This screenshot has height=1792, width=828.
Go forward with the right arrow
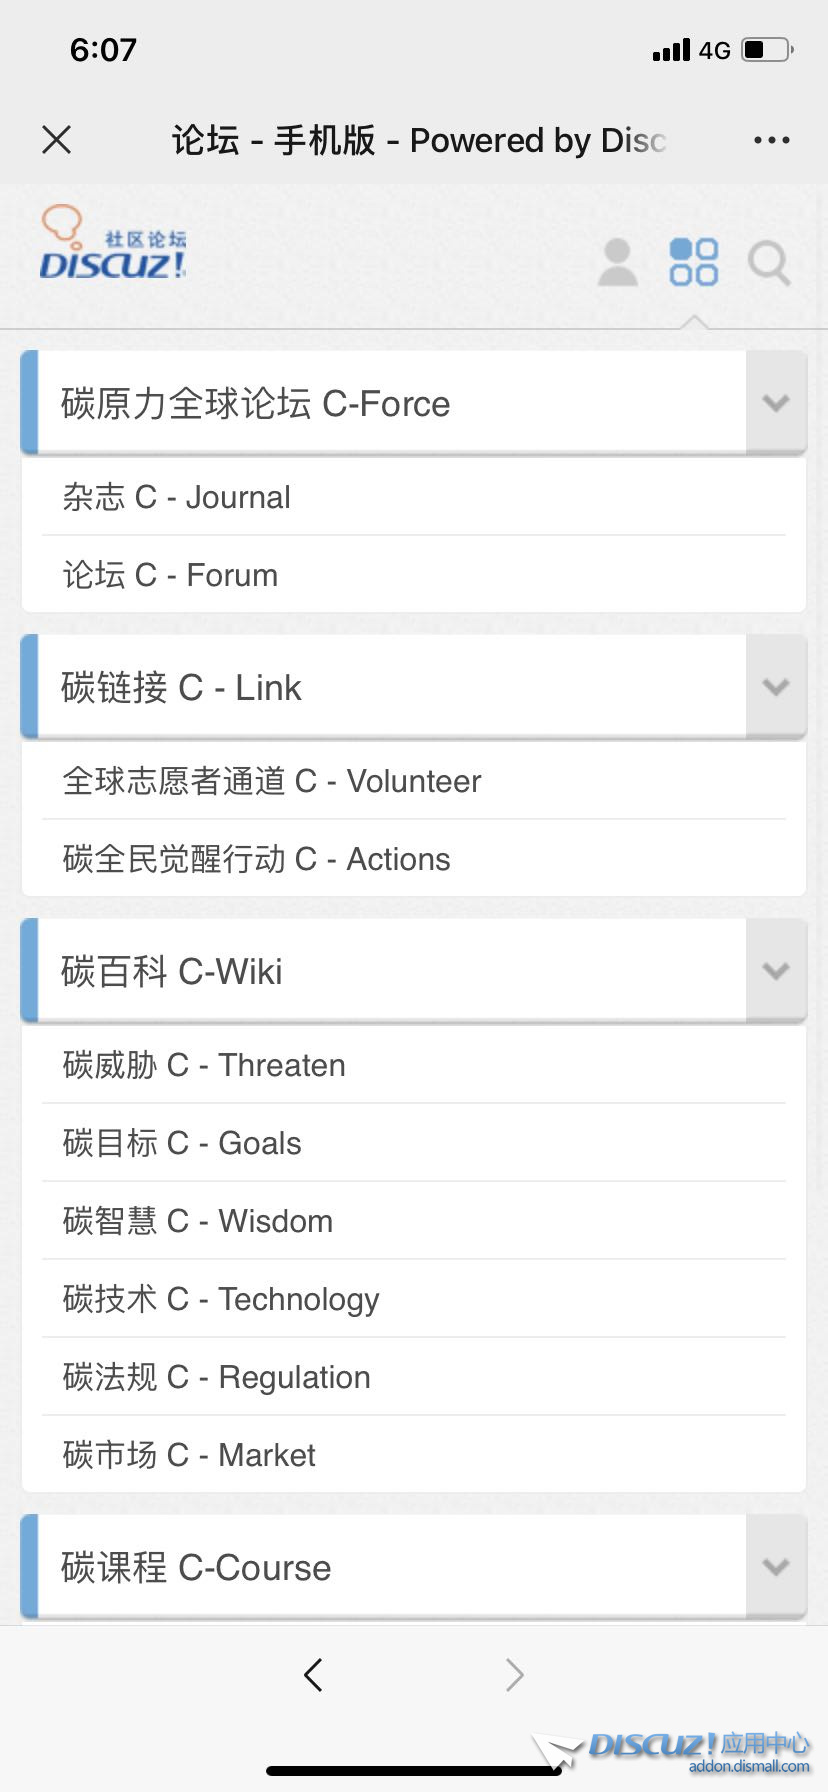click(x=514, y=1674)
